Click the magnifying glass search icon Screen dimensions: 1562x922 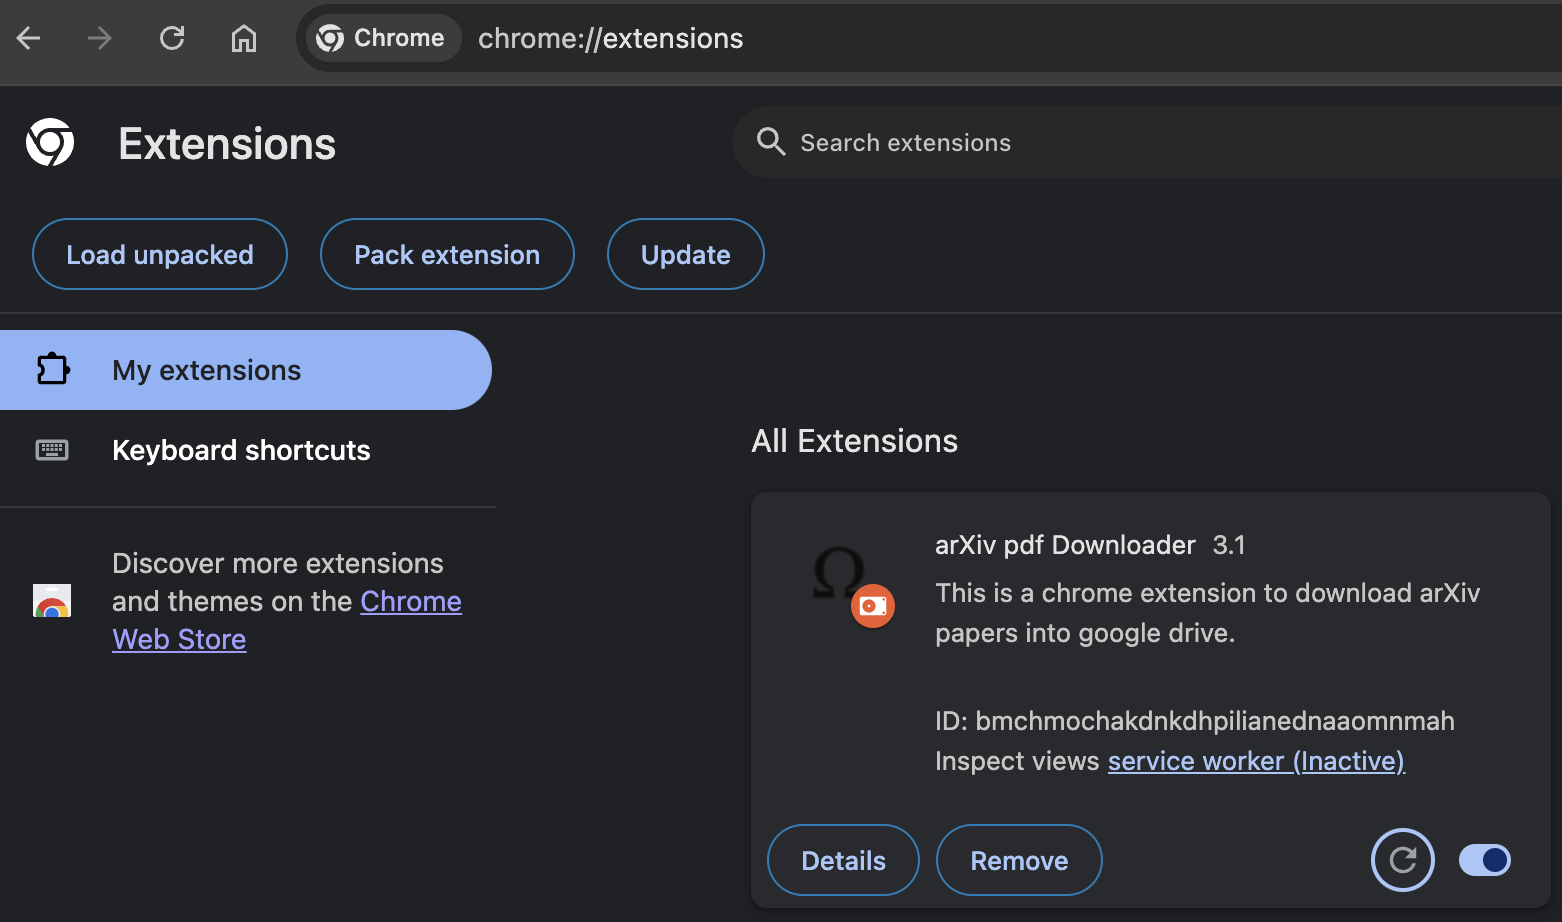pos(770,142)
